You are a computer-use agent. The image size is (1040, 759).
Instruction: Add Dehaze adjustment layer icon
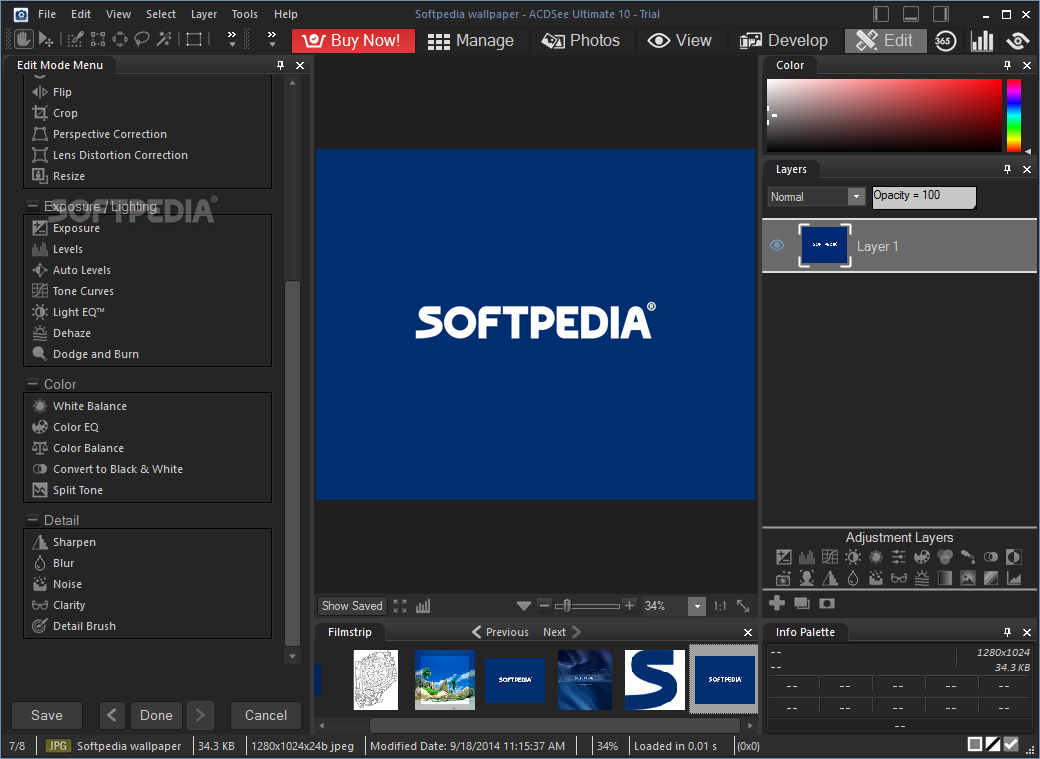click(x=922, y=578)
